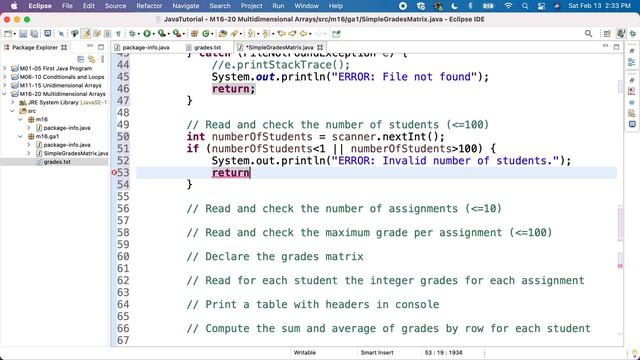This screenshot has width=640, height=360.
Task: Open Back navigation history dropdown arrow
Action: click(x=310, y=34)
